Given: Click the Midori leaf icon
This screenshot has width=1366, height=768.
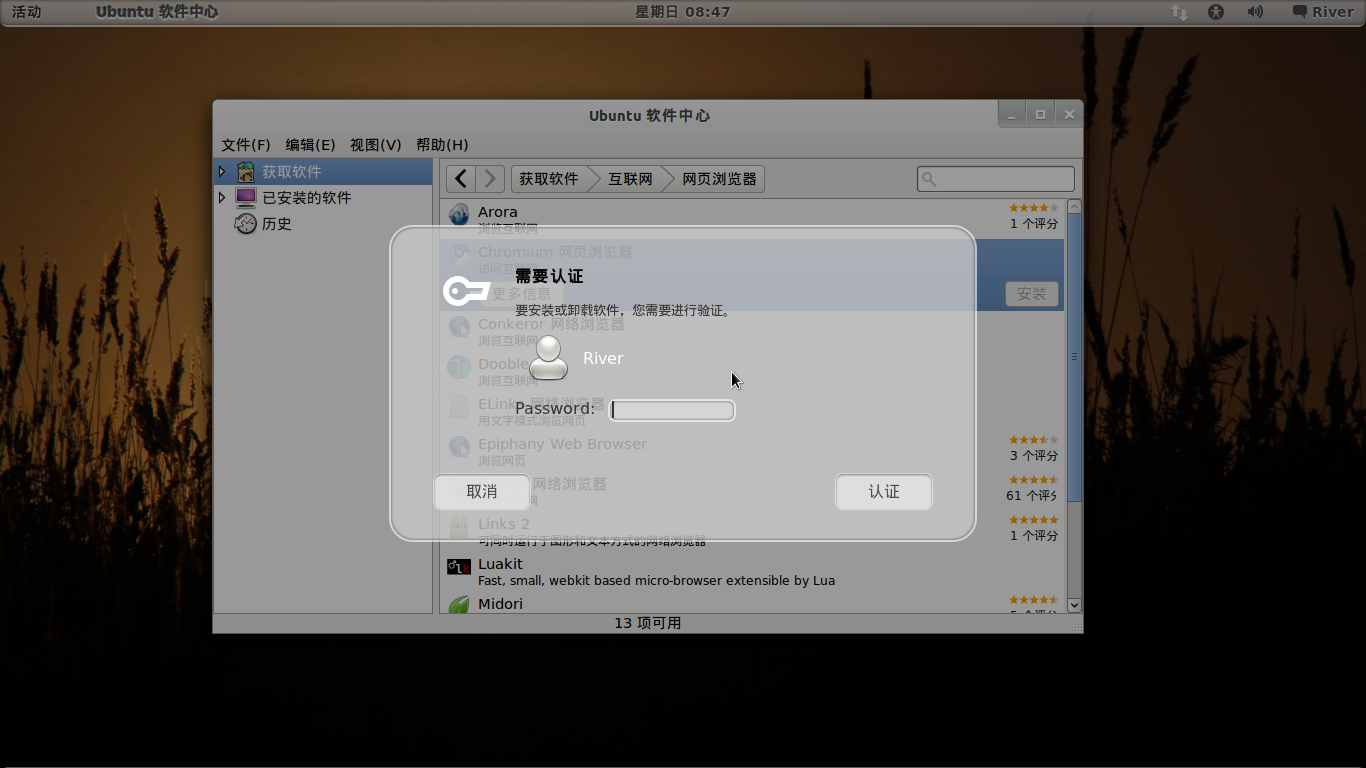Looking at the screenshot, I should click(459, 605).
